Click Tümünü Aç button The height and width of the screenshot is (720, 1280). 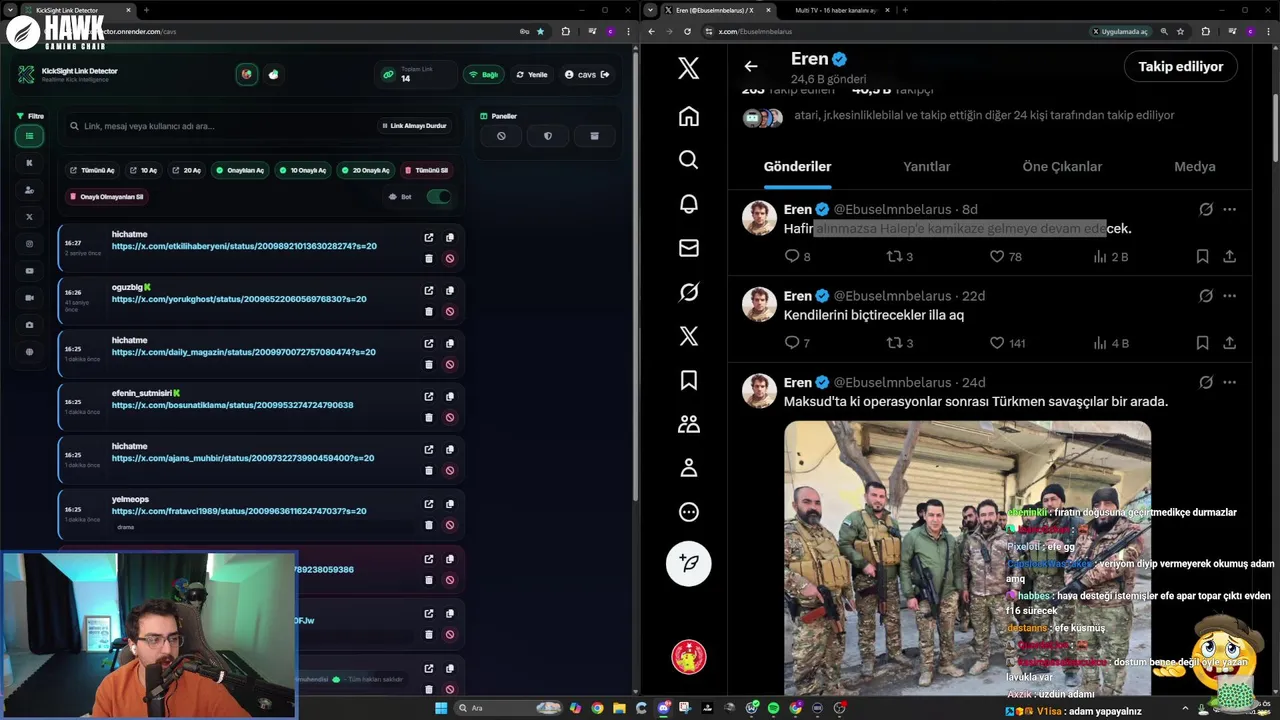(x=92, y=170)
